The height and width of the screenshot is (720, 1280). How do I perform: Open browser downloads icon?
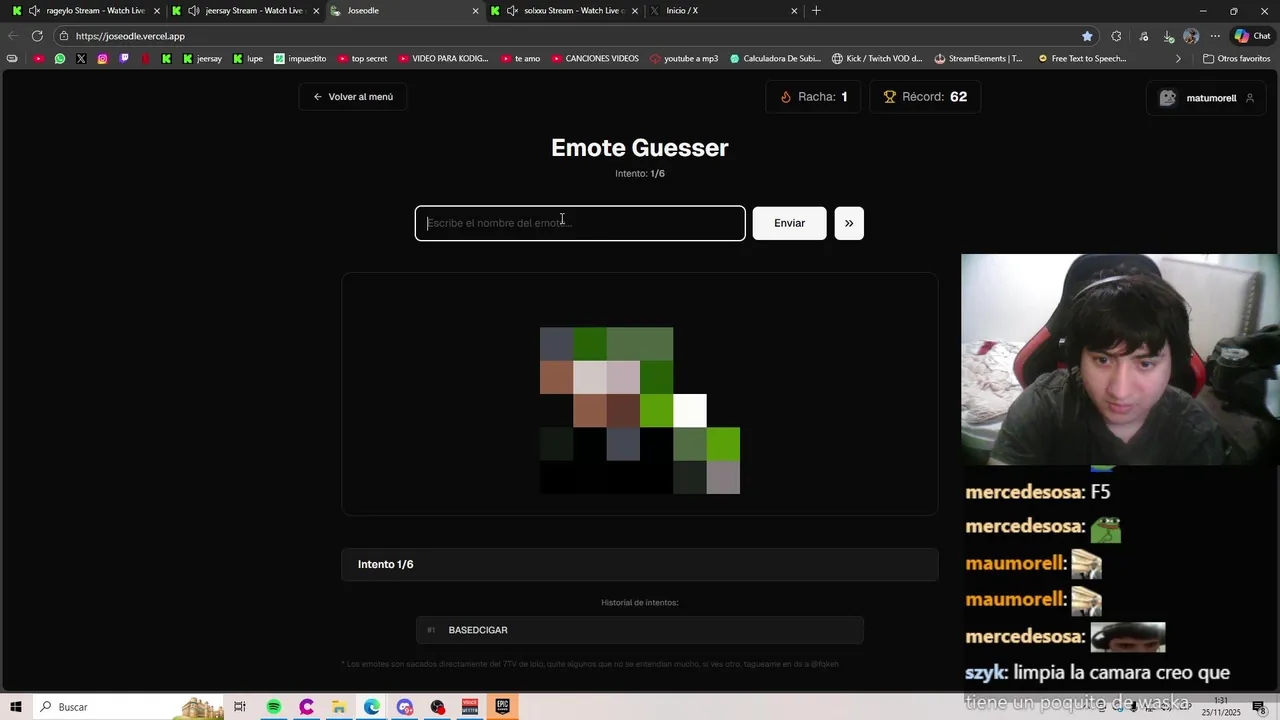pyautogui.click(x=1168, y=36)
